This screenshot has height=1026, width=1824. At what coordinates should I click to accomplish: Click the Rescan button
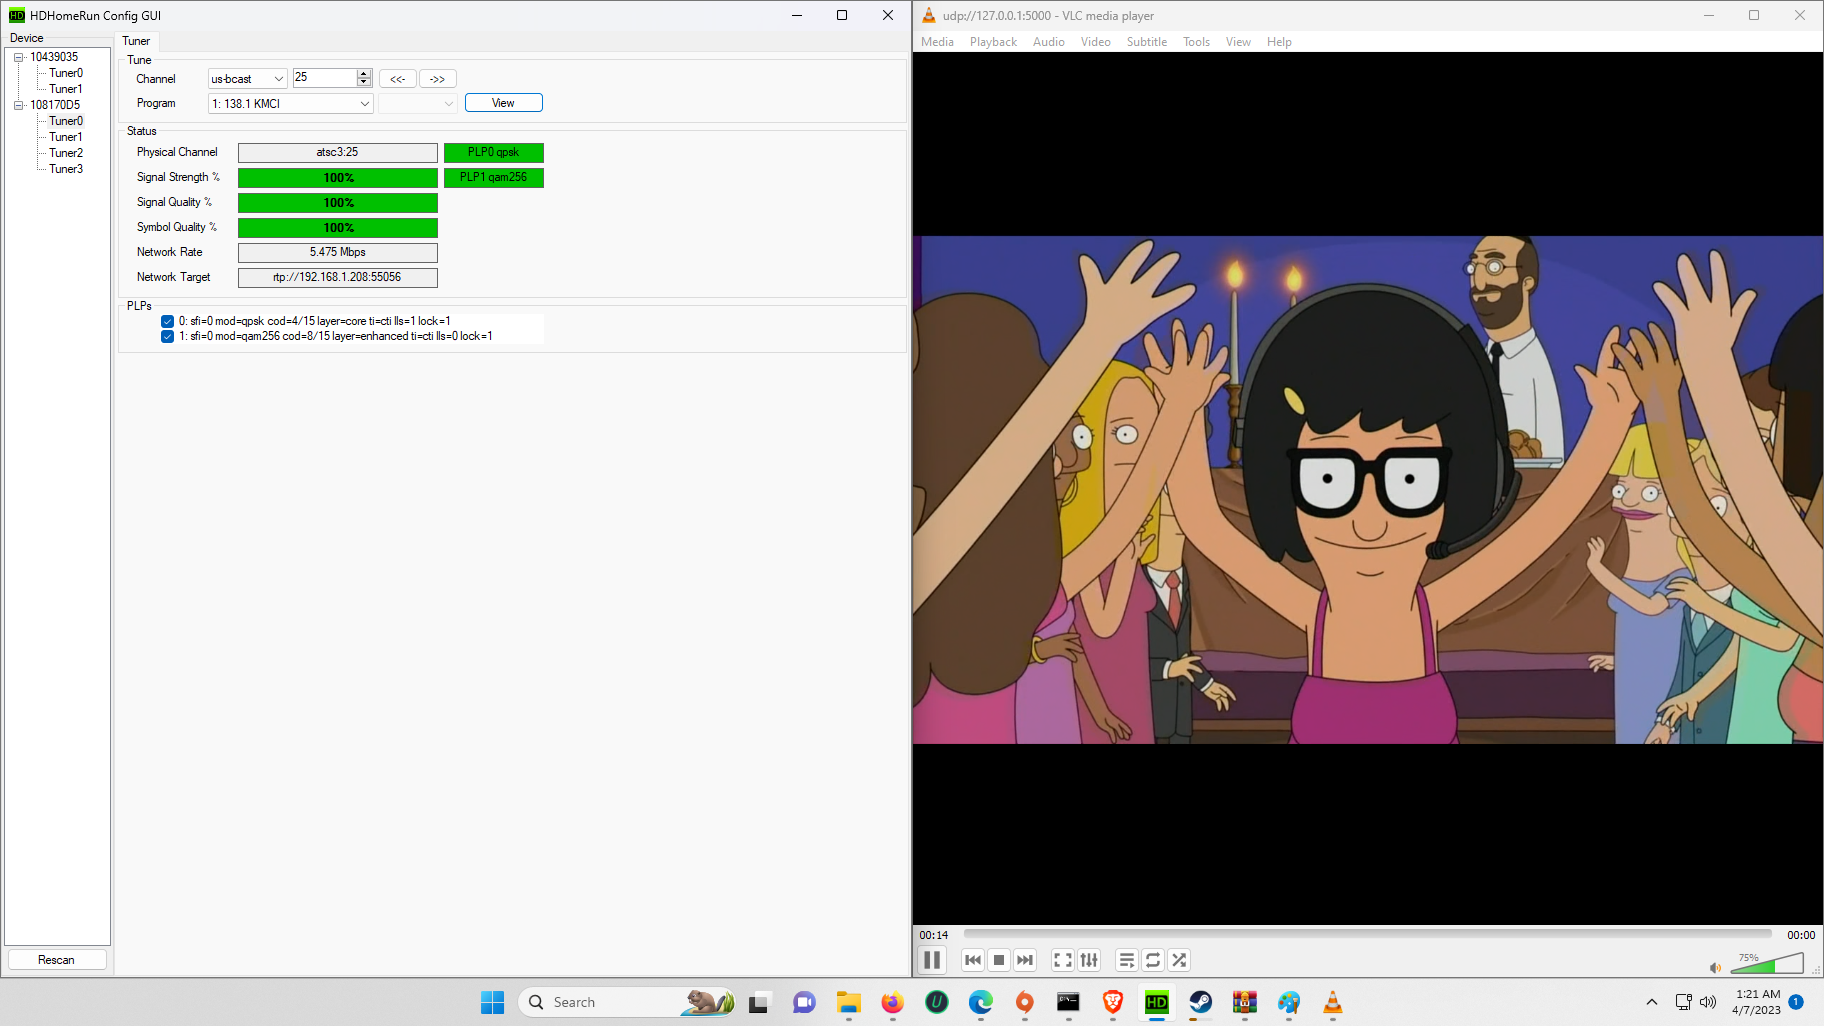pyautogui.click(x=56, y=960)
